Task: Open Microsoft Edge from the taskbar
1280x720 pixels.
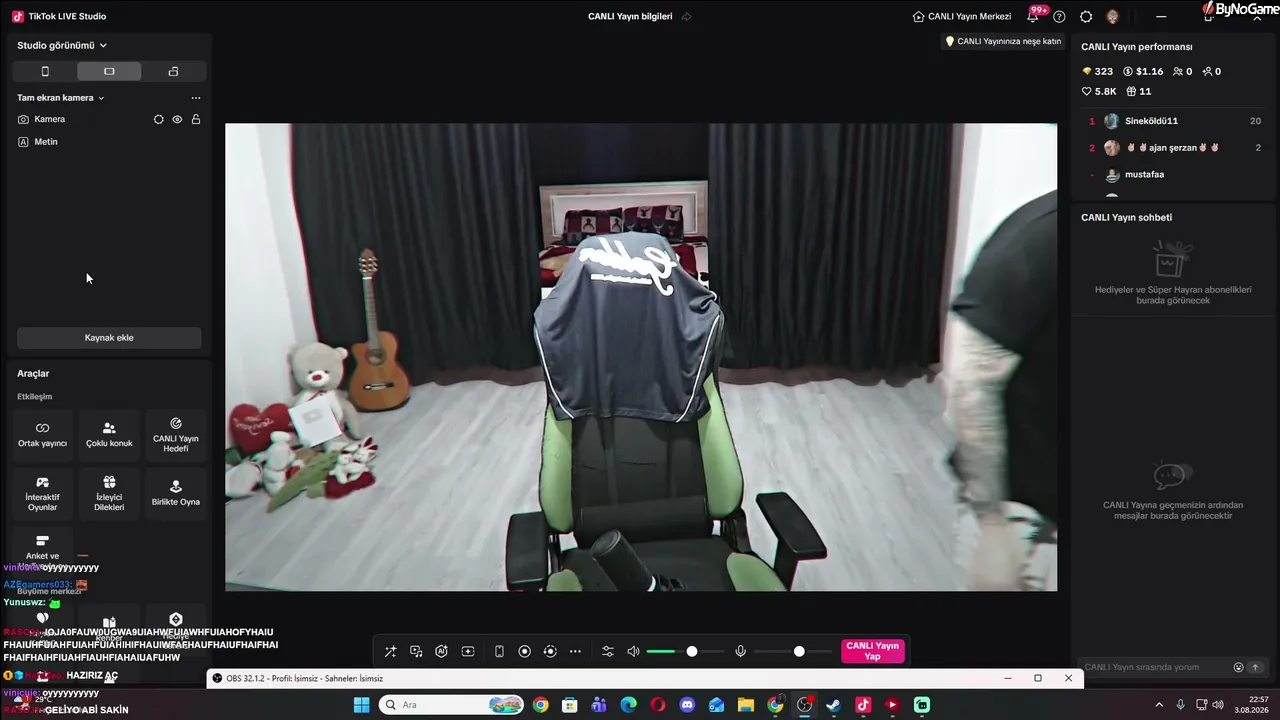Action: 628,705
